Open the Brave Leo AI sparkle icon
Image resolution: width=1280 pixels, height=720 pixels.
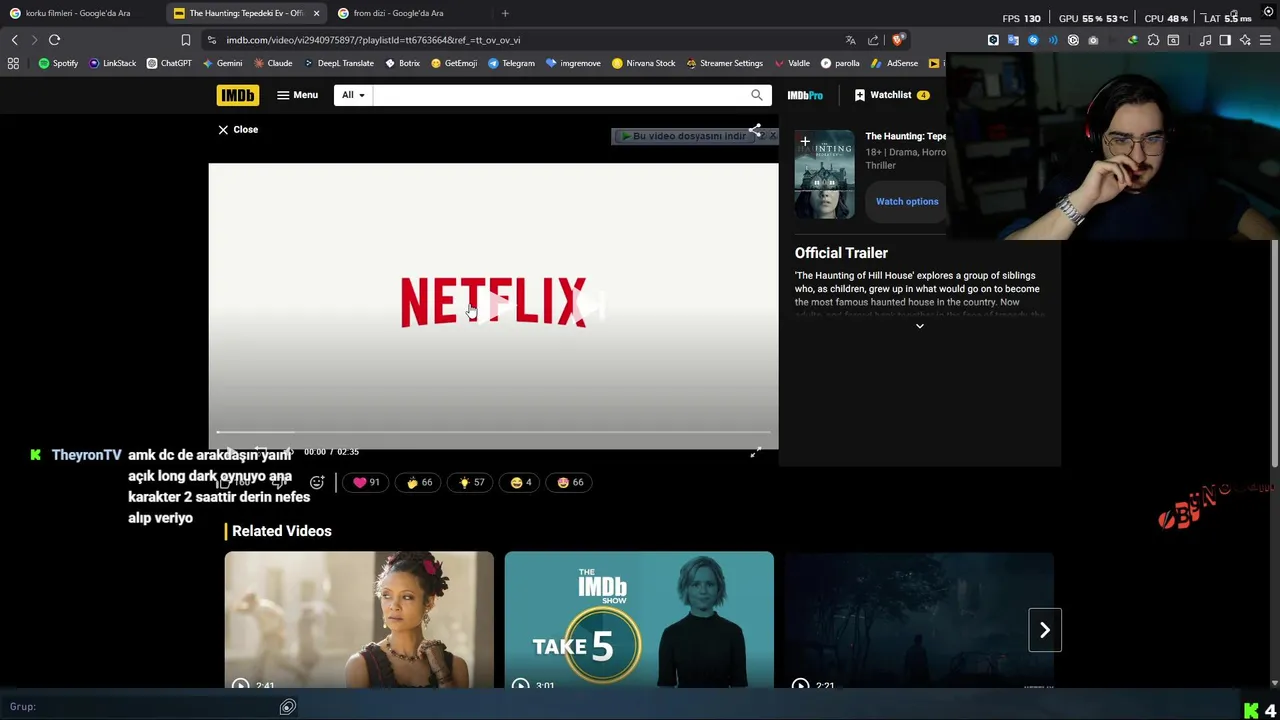1245,40
